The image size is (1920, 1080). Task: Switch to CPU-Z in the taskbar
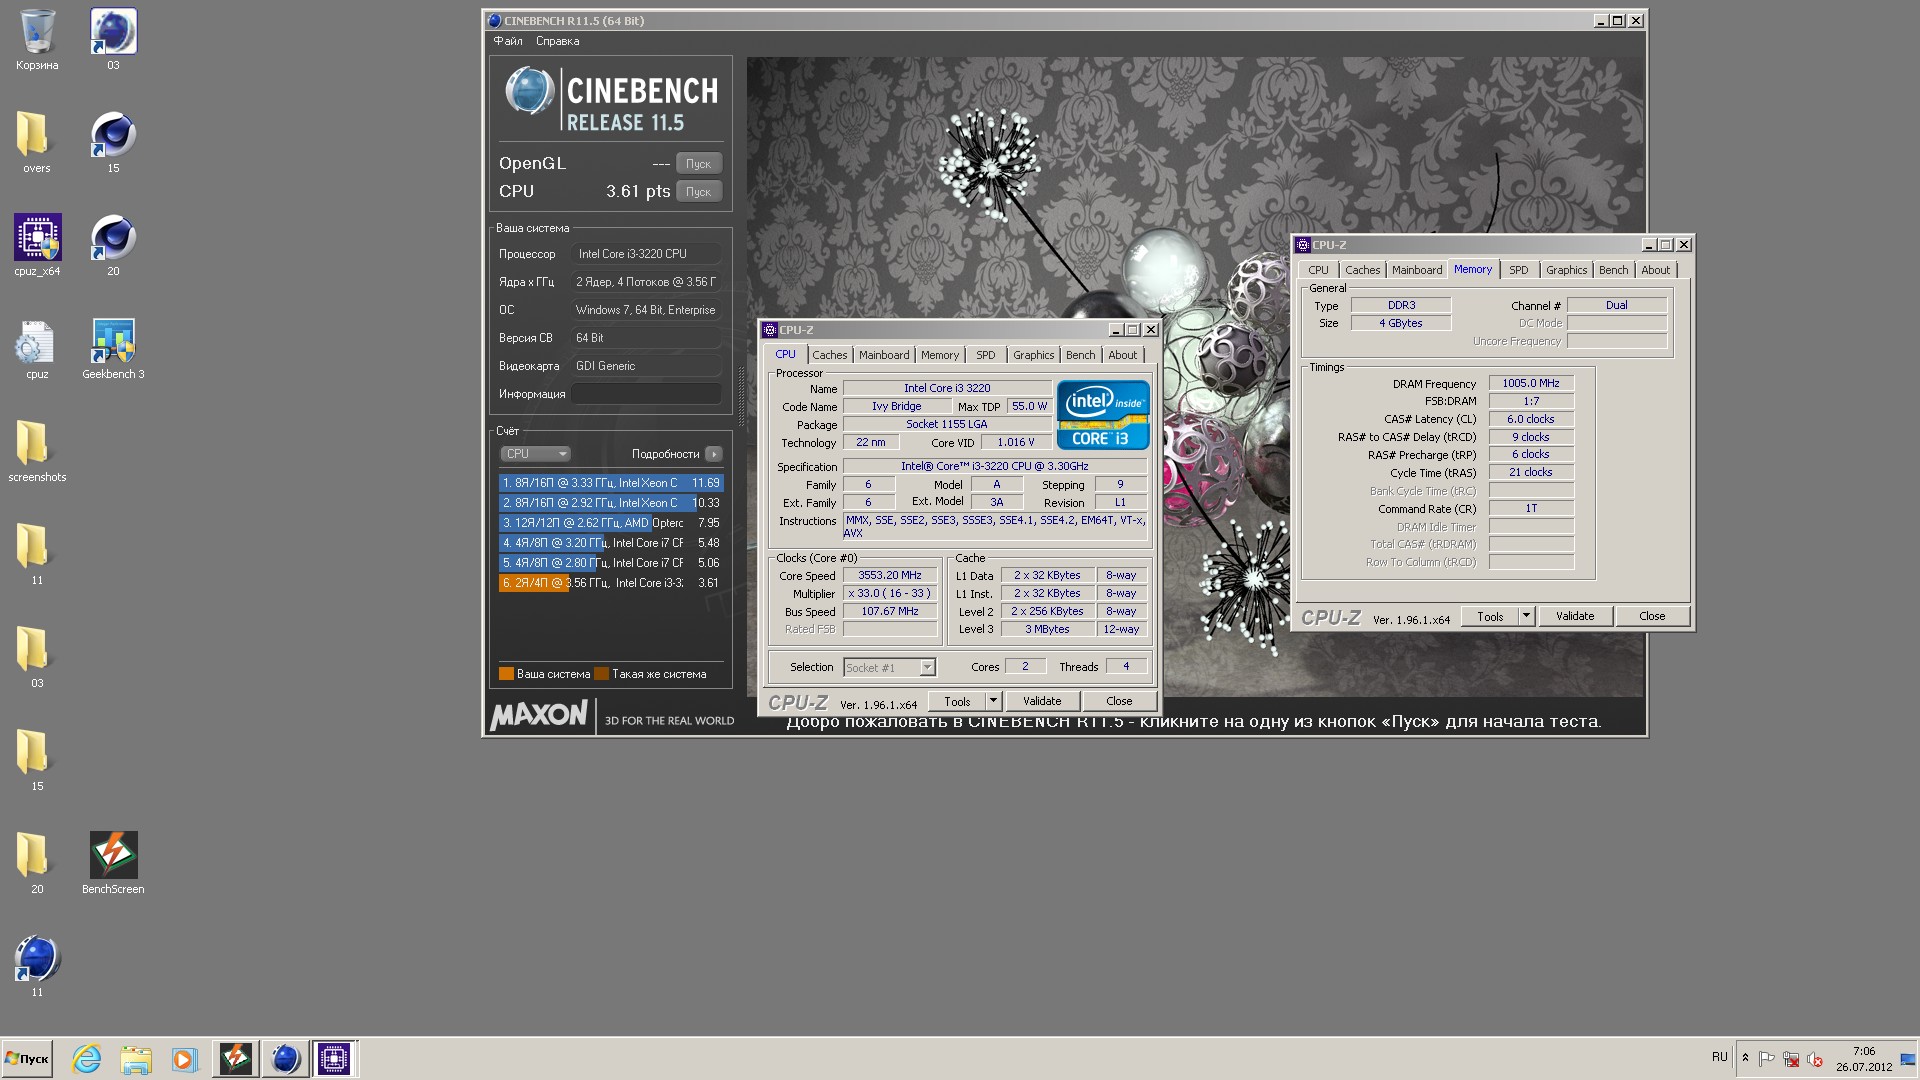pos(334,1059)
